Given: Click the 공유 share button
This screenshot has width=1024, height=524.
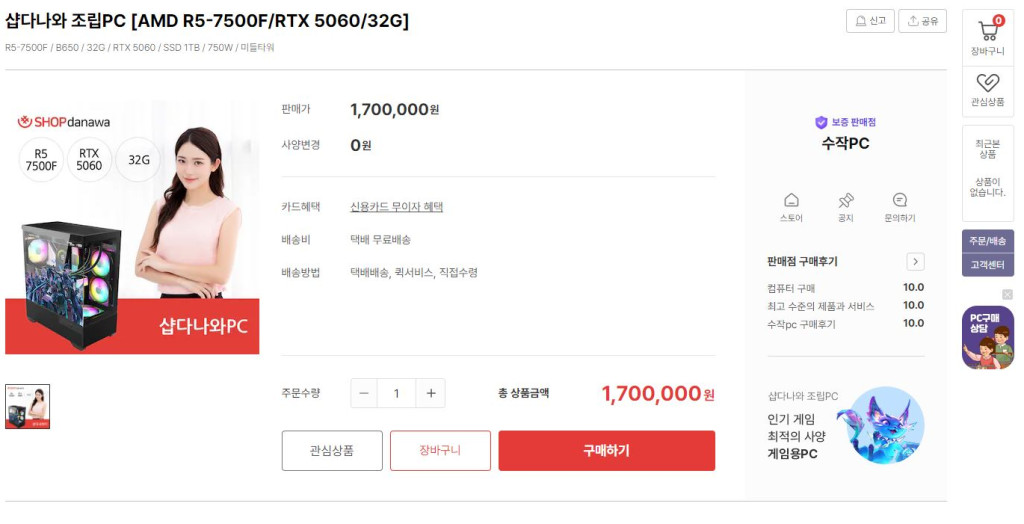Looking at the screenshot, I should [x=922, y=21].
